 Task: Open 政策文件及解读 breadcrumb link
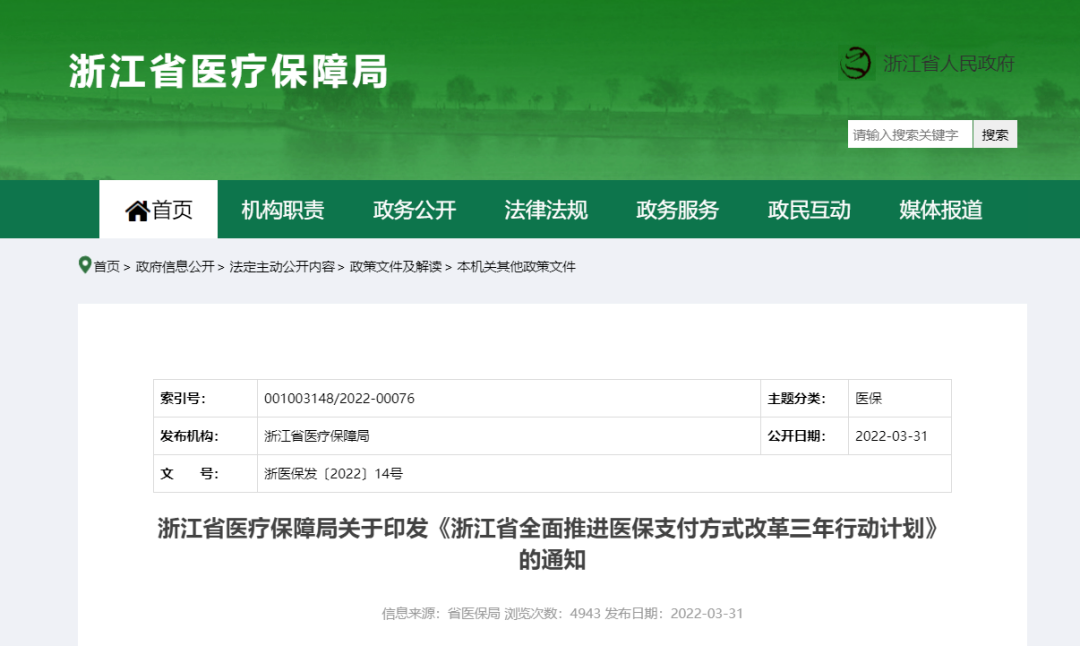pos(395,267)
